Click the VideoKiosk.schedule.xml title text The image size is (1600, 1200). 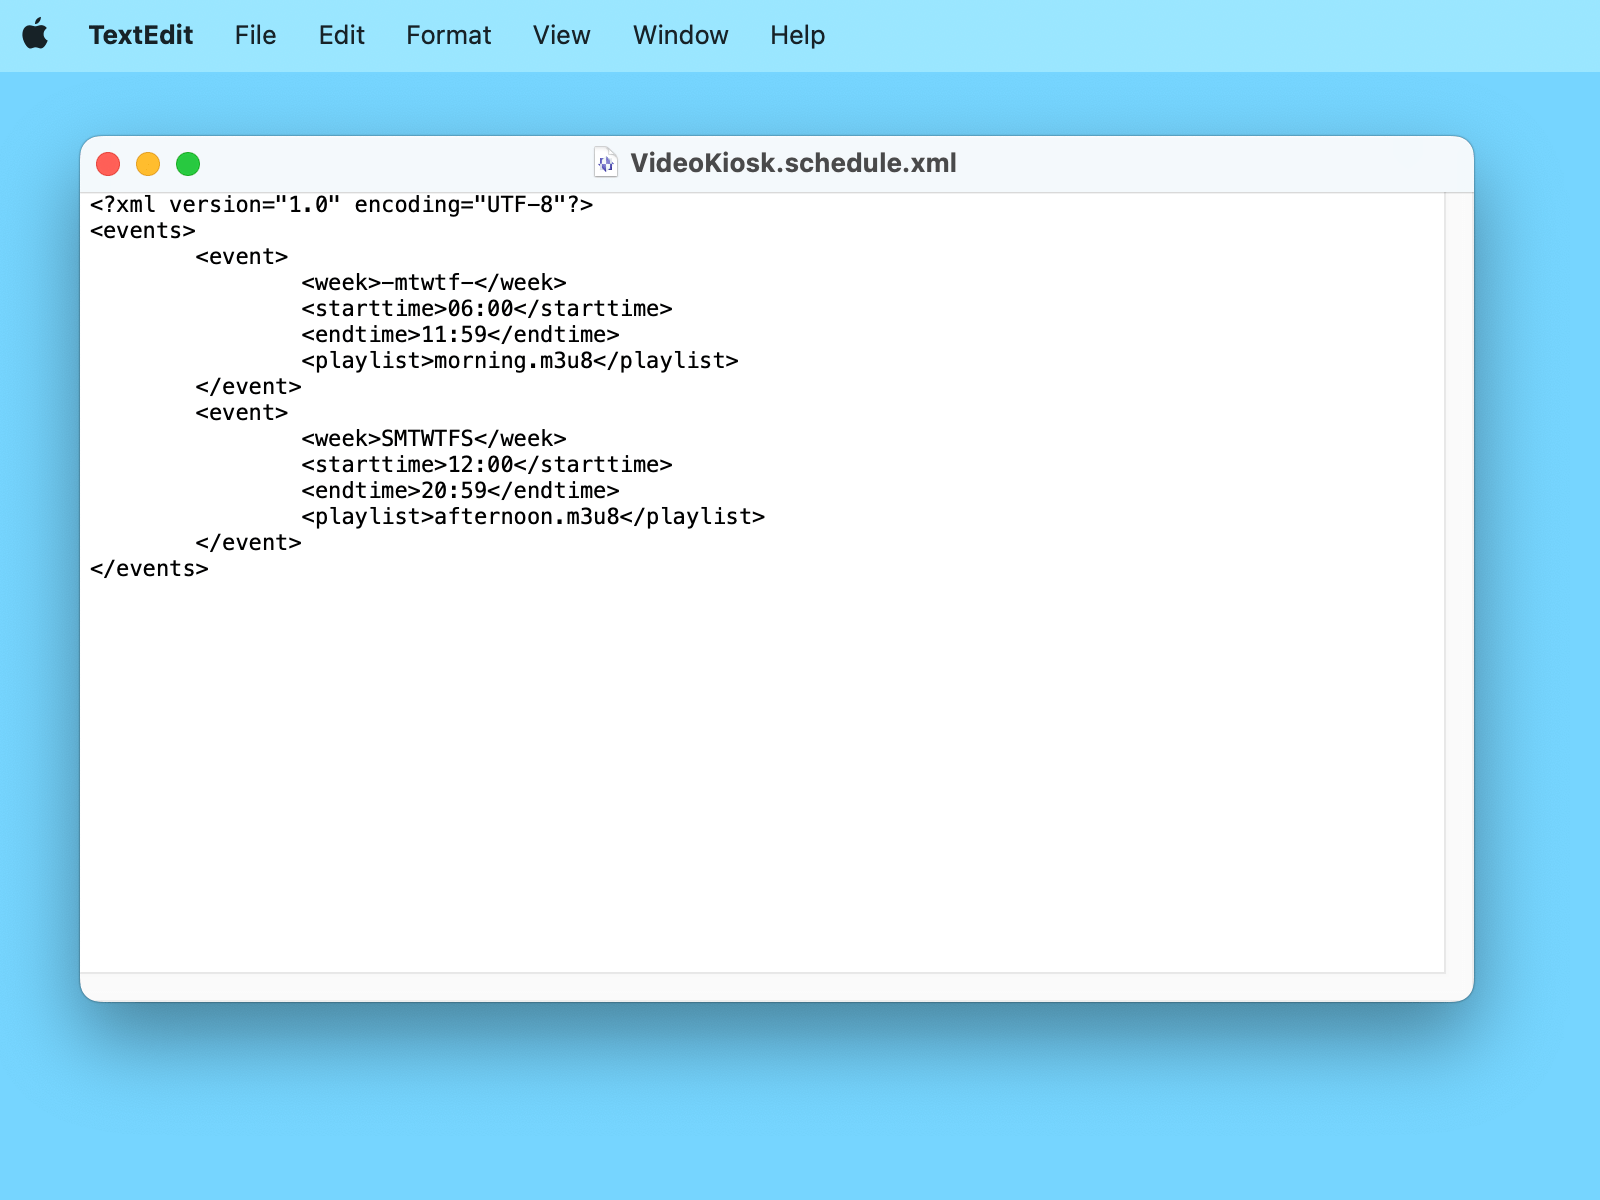[x=794, y=162]
